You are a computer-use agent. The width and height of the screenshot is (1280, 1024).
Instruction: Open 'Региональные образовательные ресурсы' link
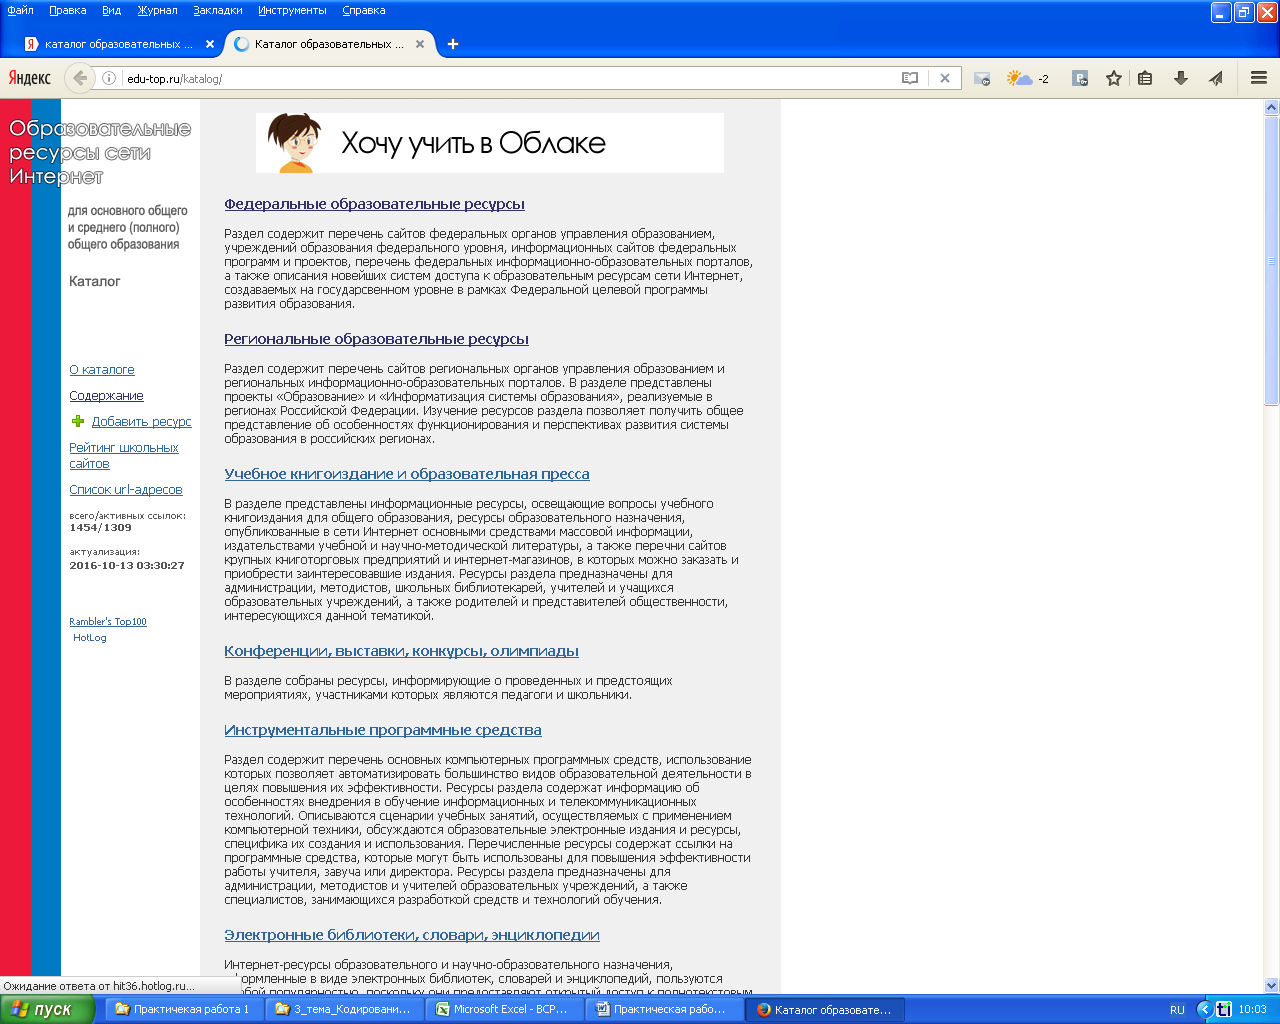[376, 339]
